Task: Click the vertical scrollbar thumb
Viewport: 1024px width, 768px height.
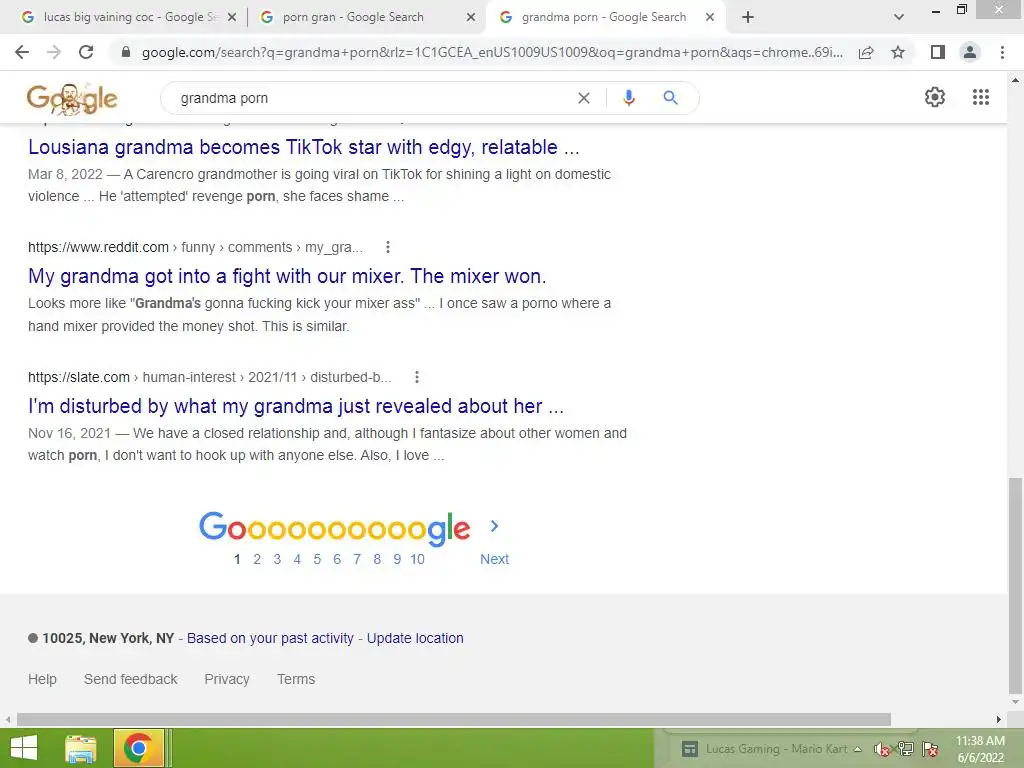Action: point(1015,586)
